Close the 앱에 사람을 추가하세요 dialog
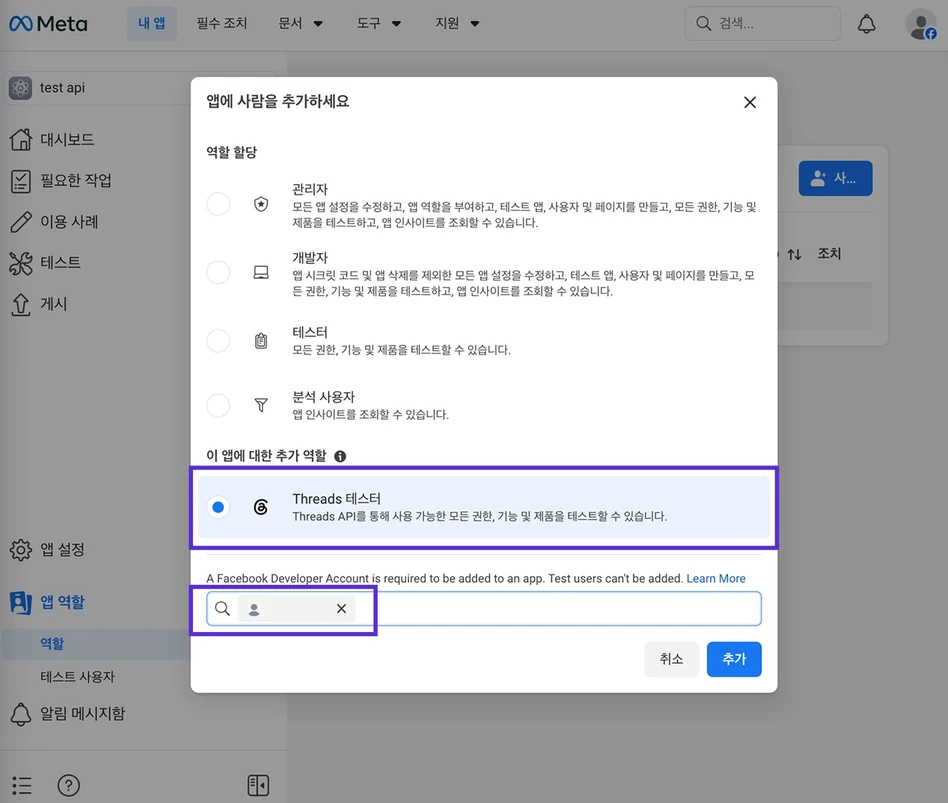The width and height of the screenshot is (948, 803). [750, 102]
